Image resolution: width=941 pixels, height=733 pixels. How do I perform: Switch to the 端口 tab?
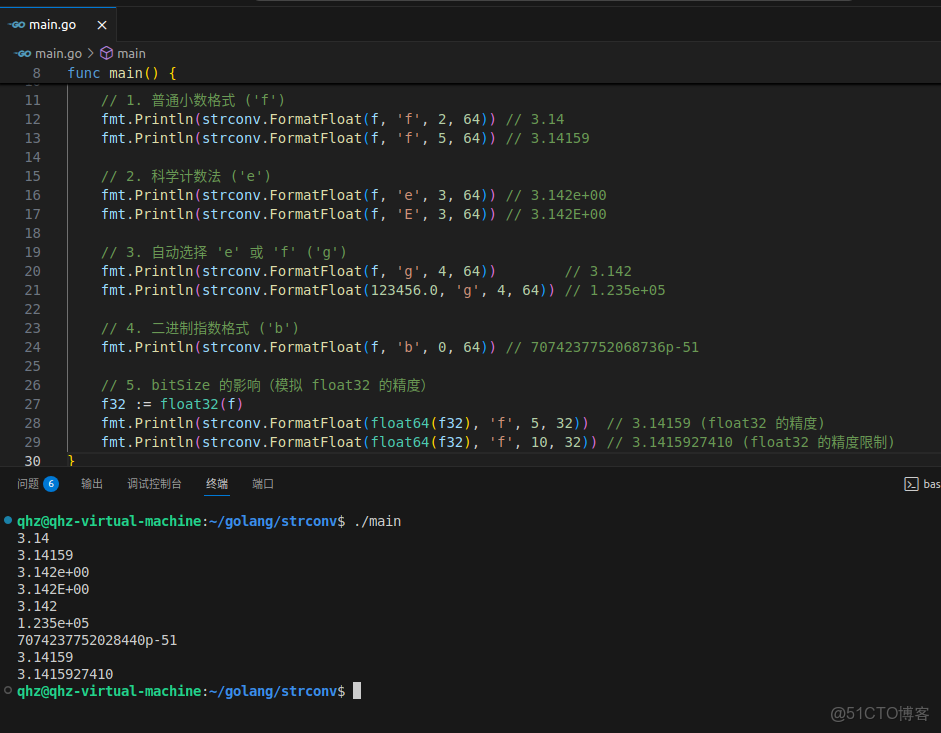[263, 484]
